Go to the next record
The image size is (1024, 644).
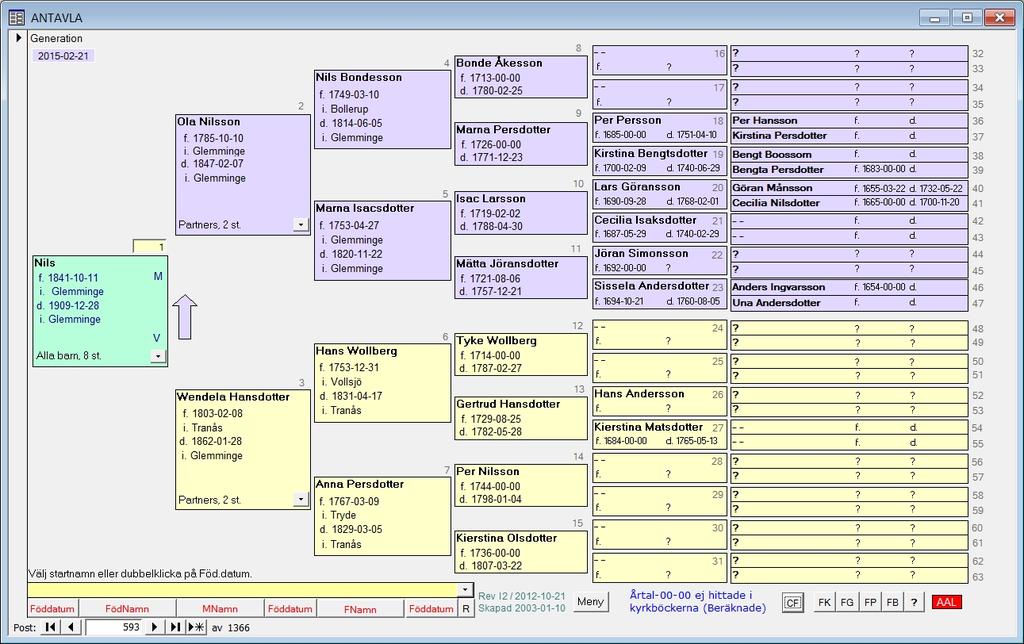point(154,627)
